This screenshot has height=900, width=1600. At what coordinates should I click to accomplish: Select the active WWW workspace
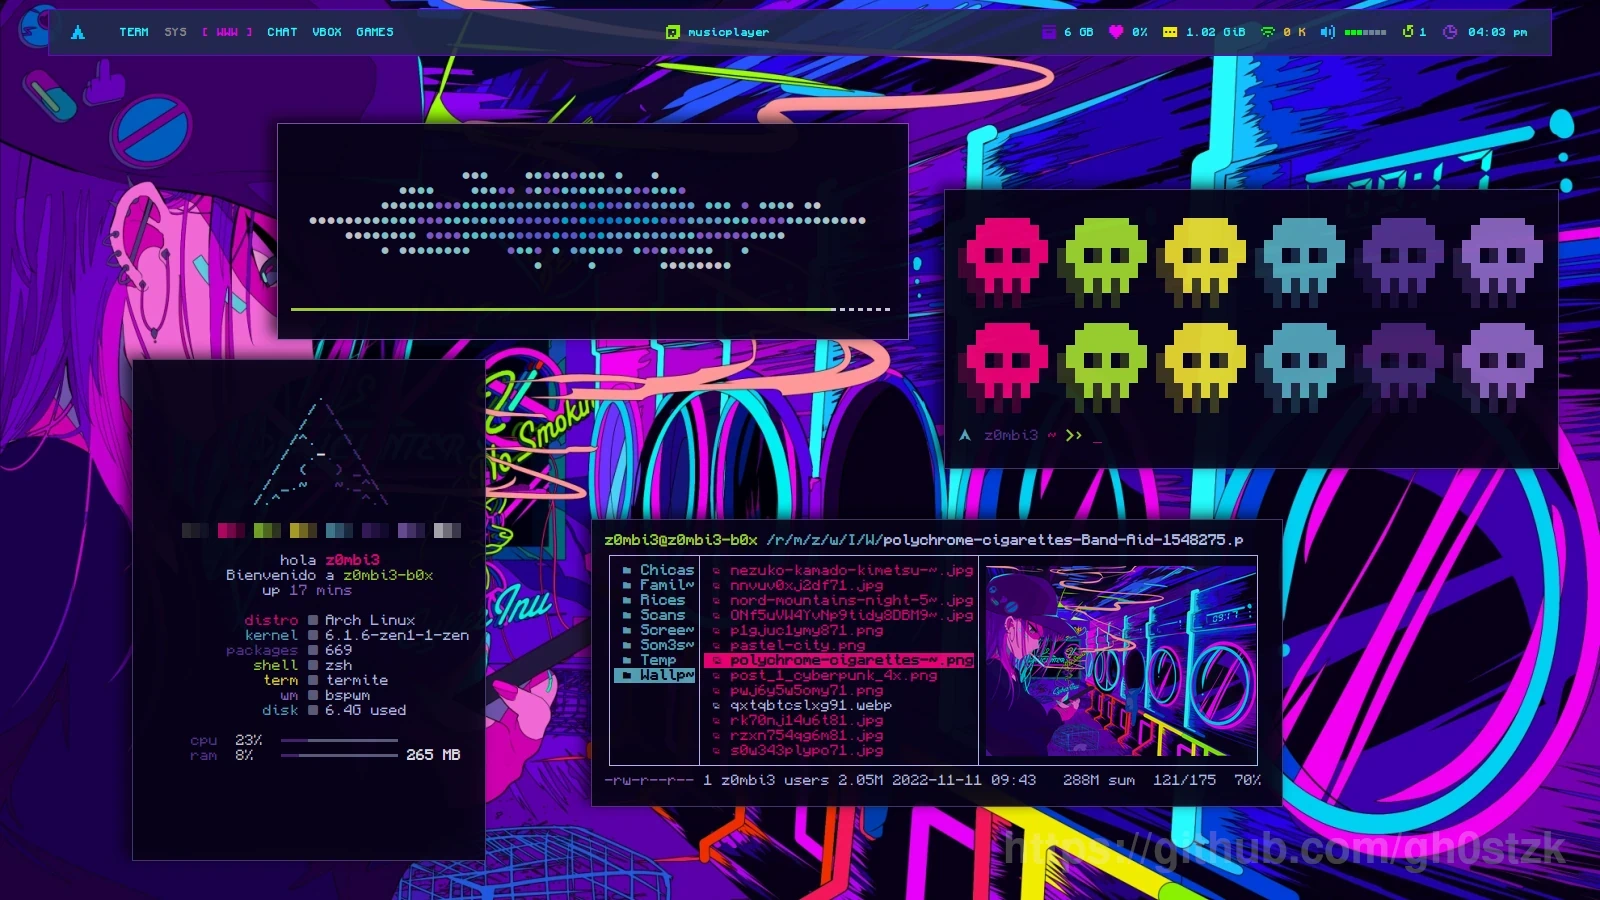tap(228, 32)
